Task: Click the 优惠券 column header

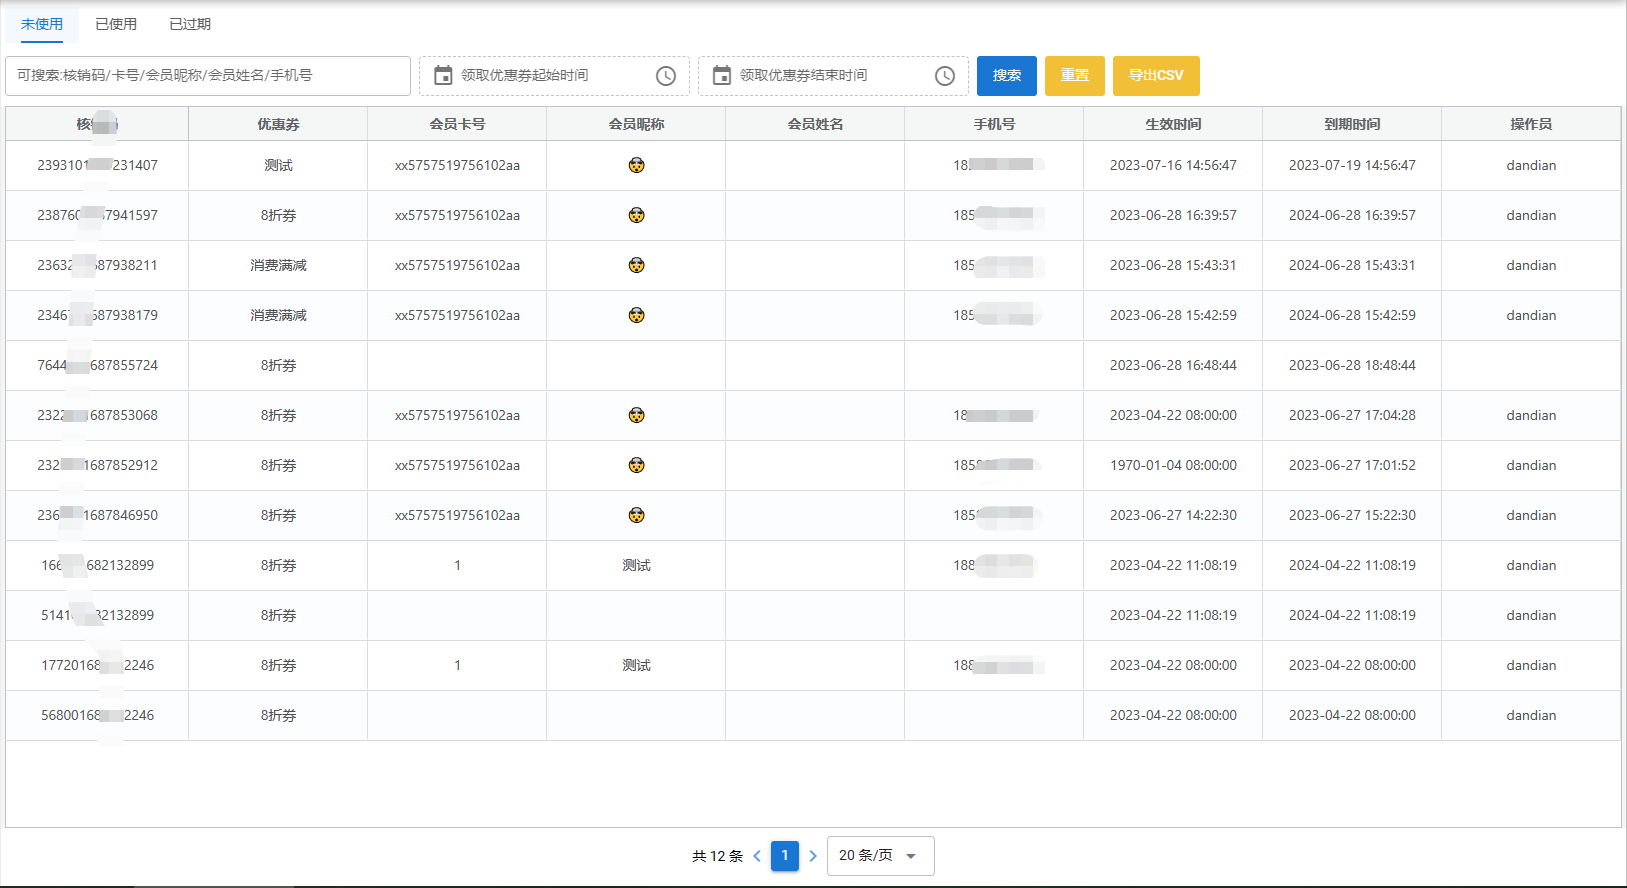Action: [x=278, y=124]
